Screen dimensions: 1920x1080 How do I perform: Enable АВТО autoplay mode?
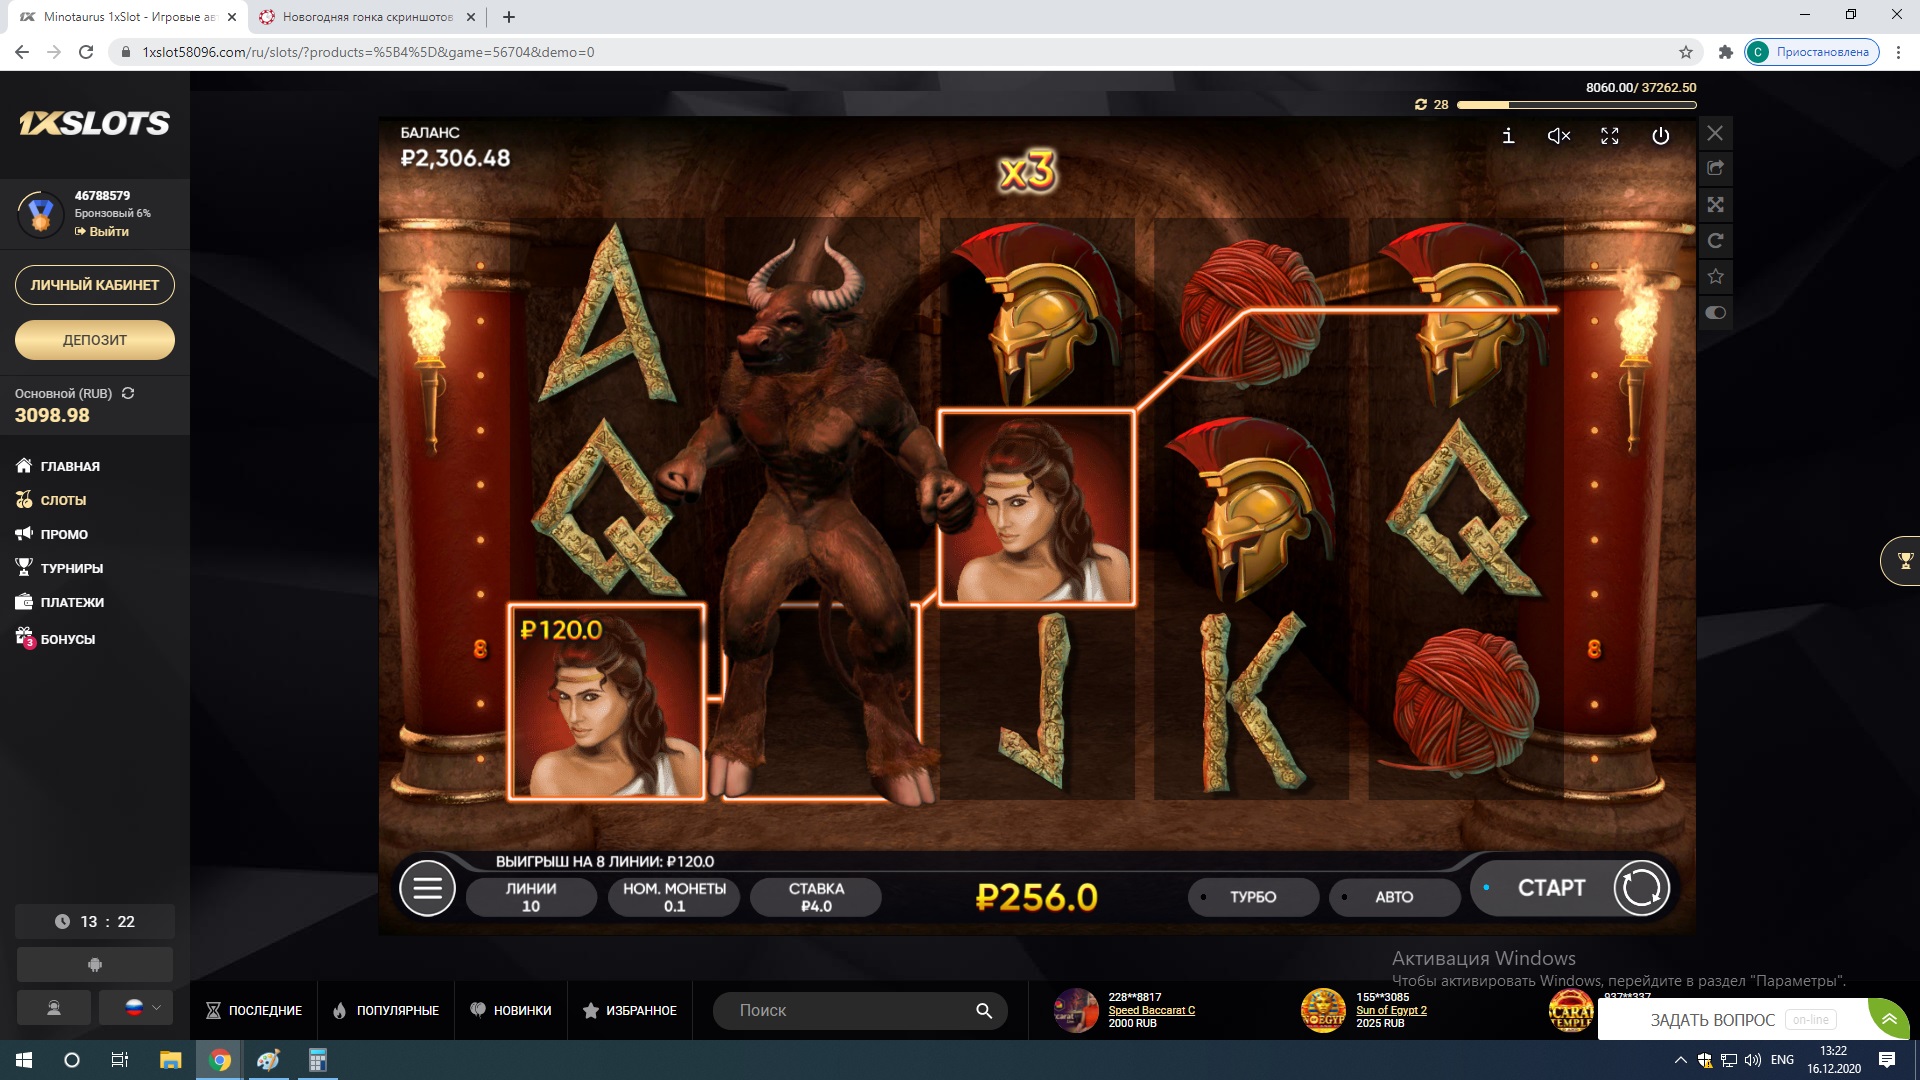click(x=1393, y=897)
